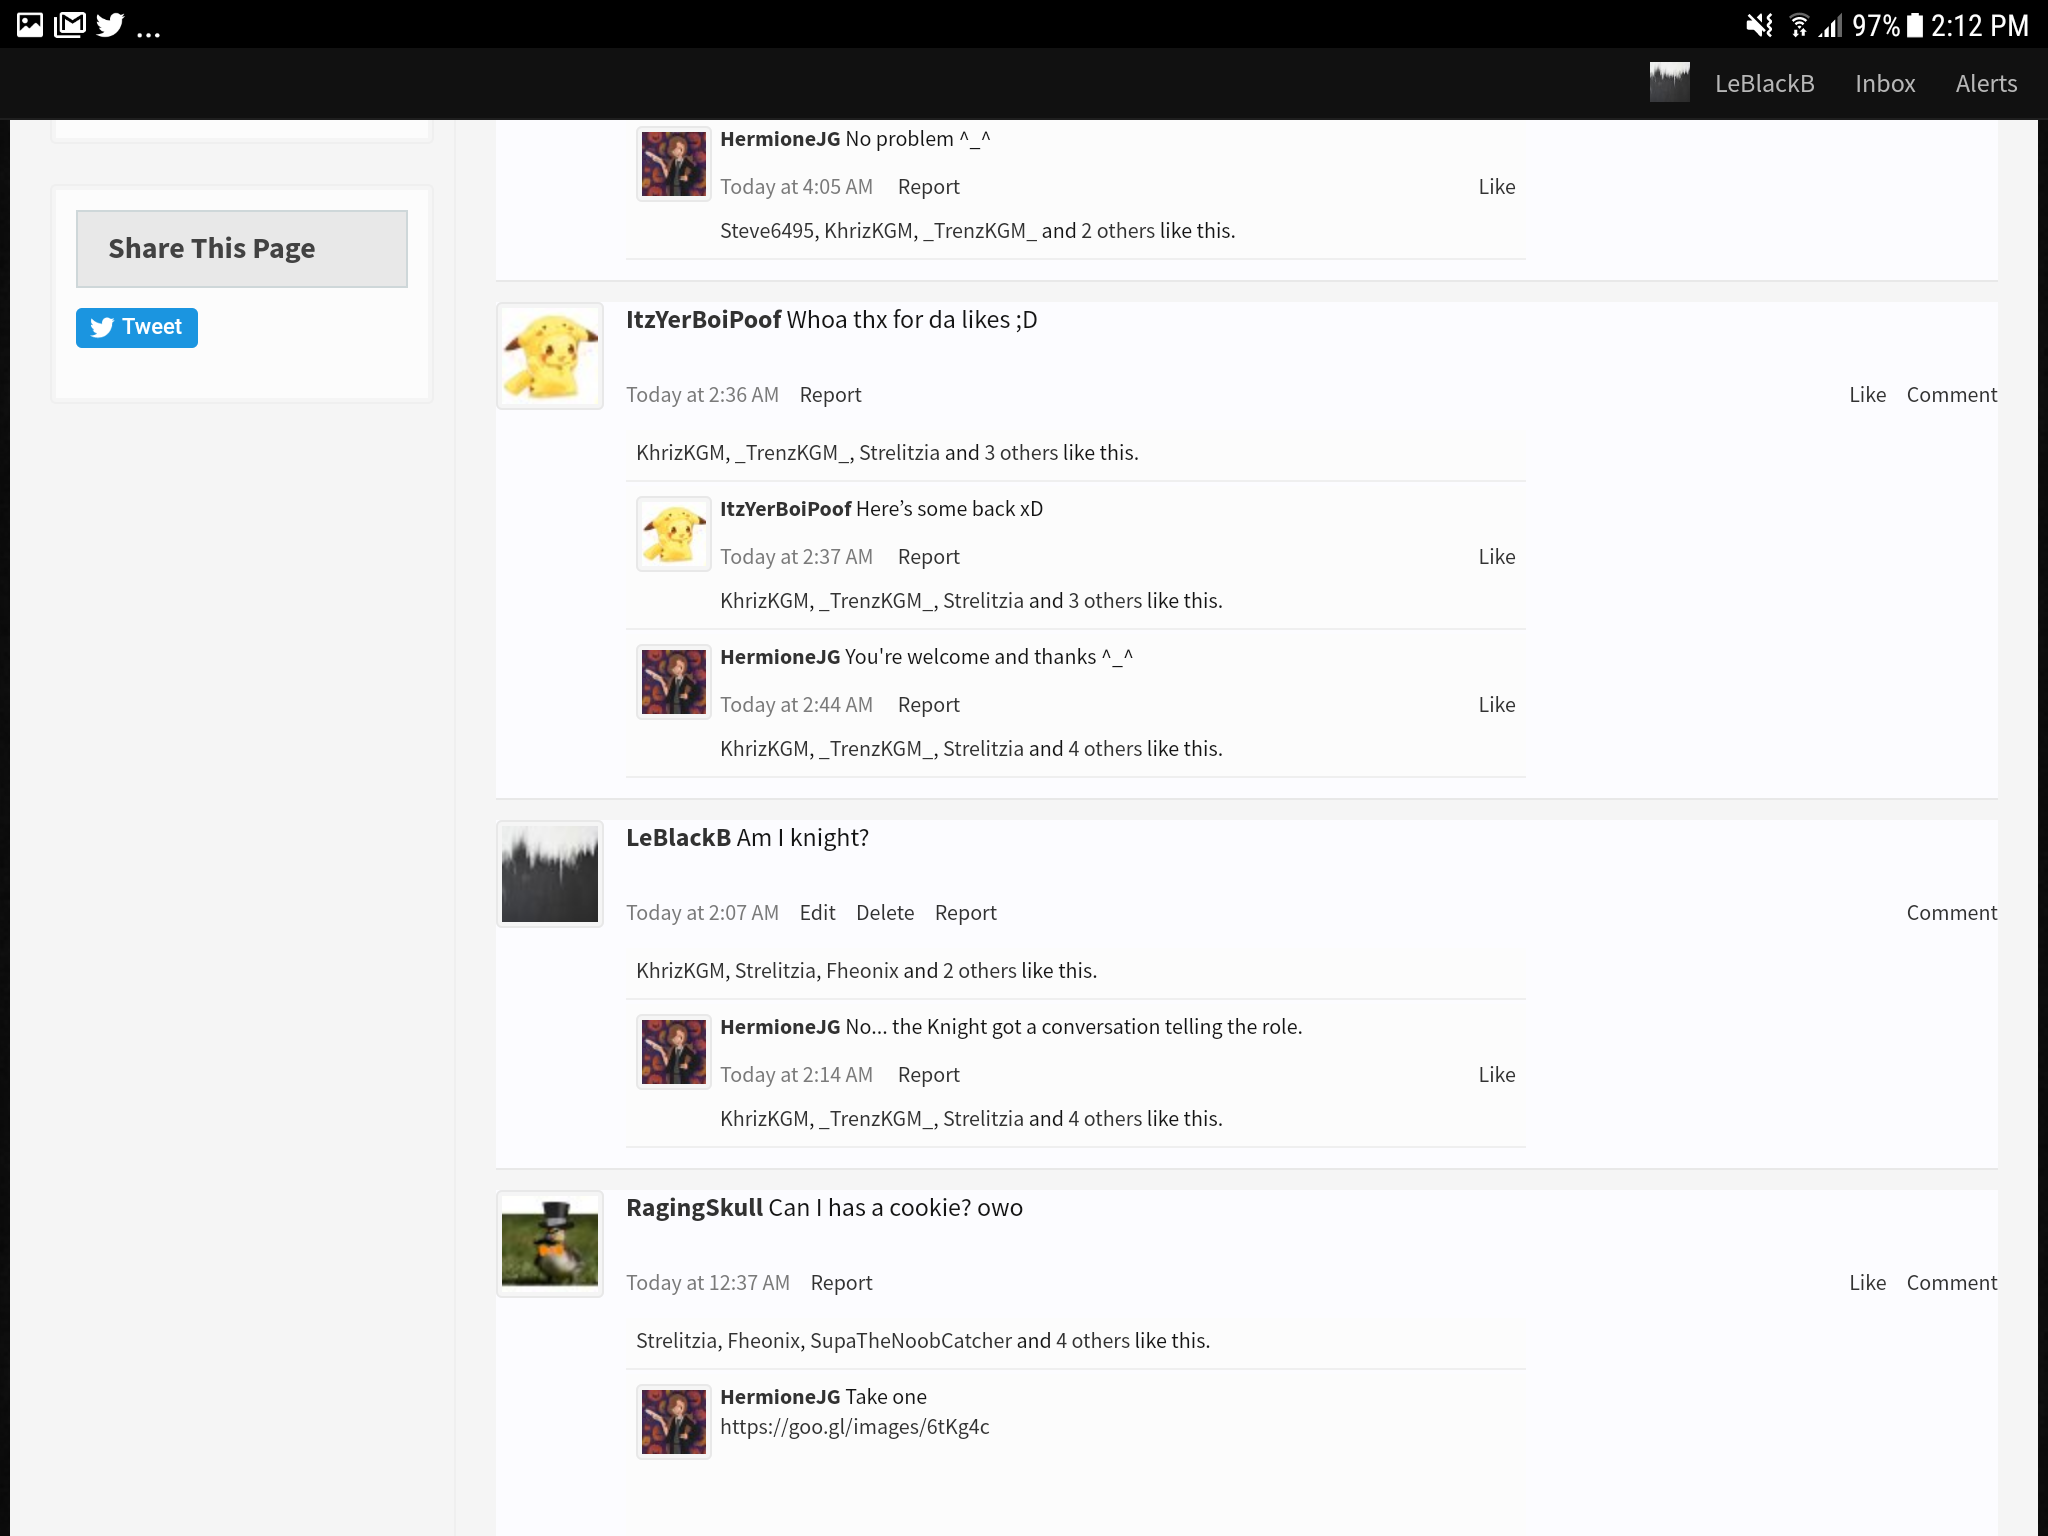This screenshot has width=2048, height=1536.
Task: Show '3 others' who liked ItzYerBoiPoof's post
Action: pos(1021,453)
